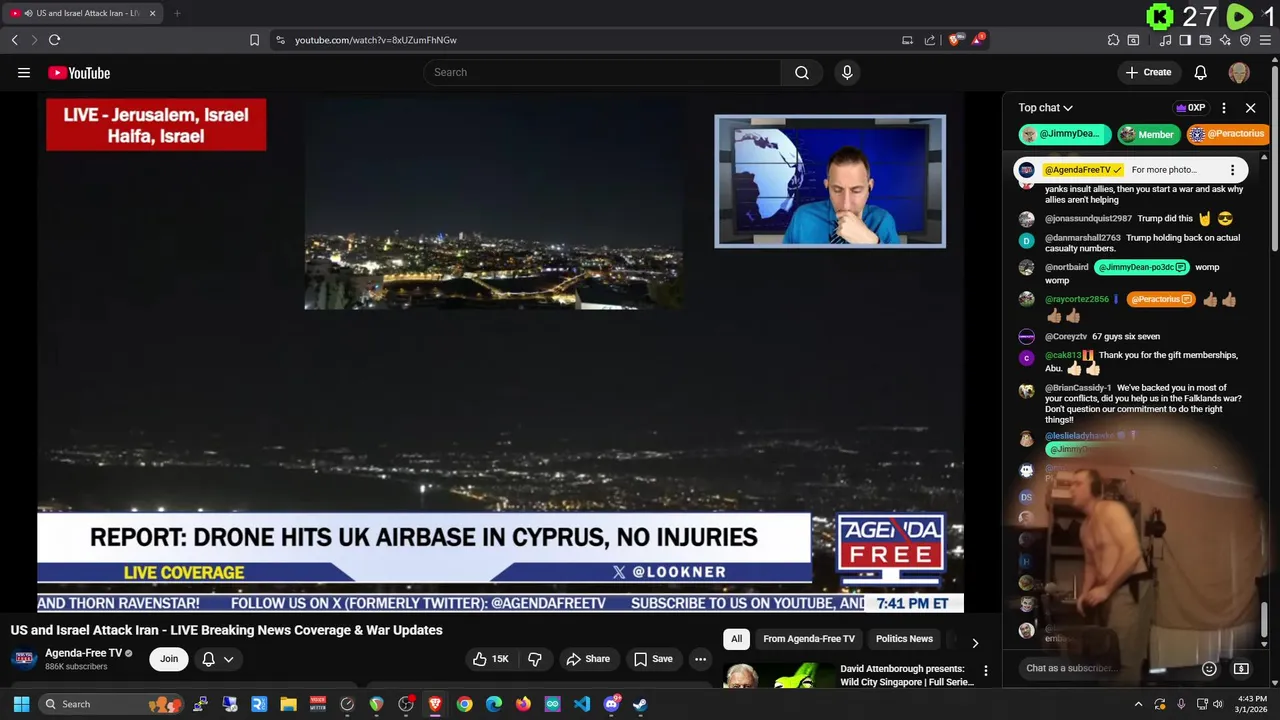Image resolution: width=1280 pixels, height=720 pixels.
Task: Open Firefox from taskbar
Action: pos(523,704)
